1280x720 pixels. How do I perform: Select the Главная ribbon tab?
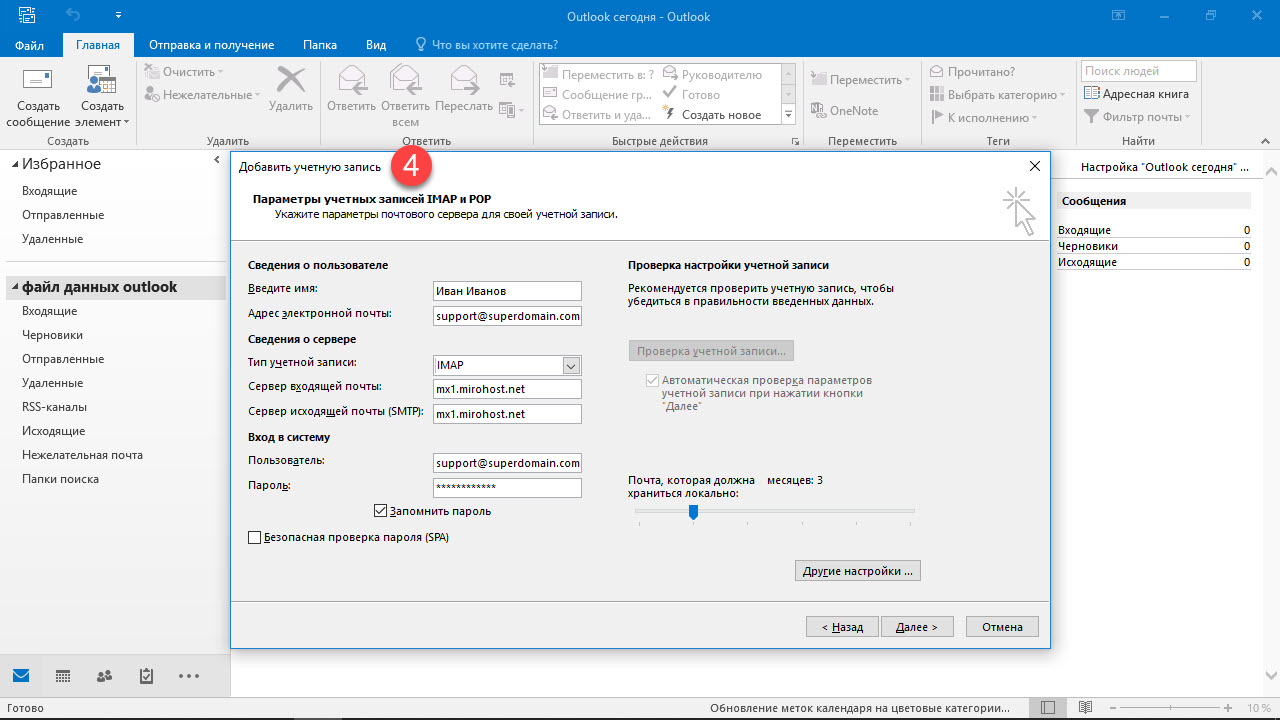pos(98,45)
